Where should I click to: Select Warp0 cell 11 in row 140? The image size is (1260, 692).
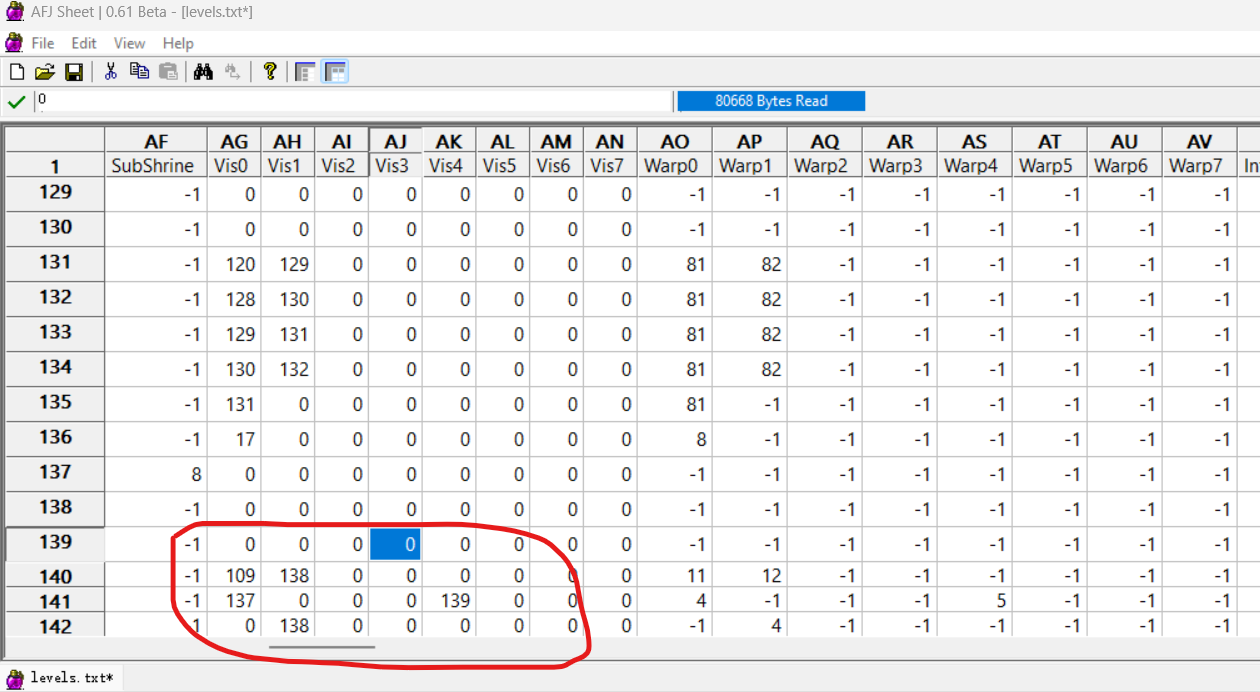pos(675,576)
